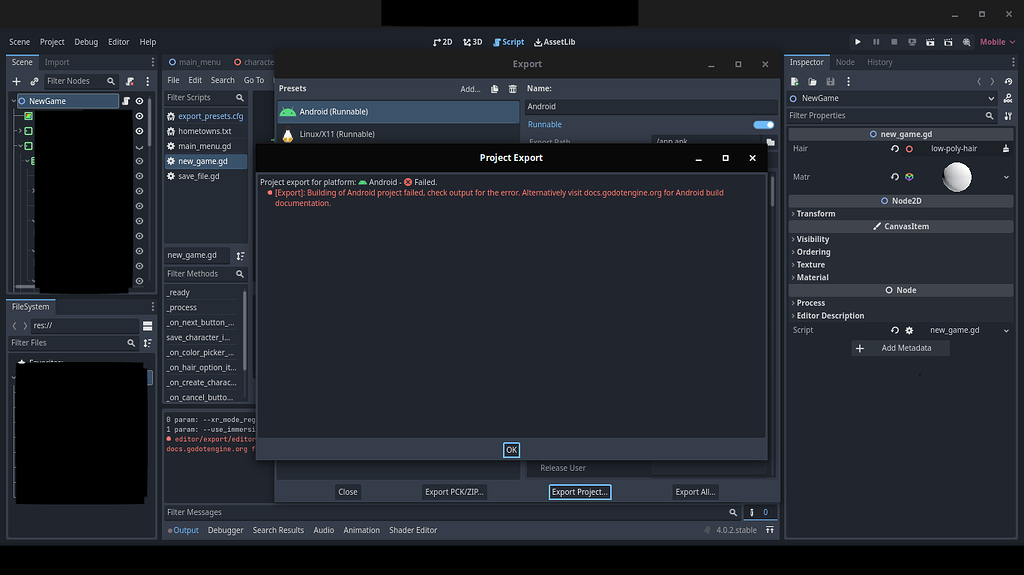Open the Debugger bottom panel tab
1024x575 pixels.
225,530
